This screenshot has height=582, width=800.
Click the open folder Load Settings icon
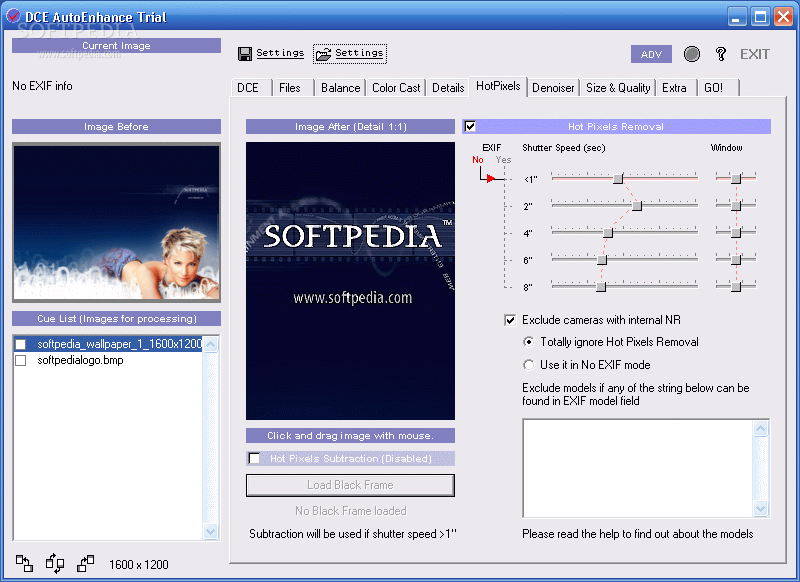click(x=323, y=54)
